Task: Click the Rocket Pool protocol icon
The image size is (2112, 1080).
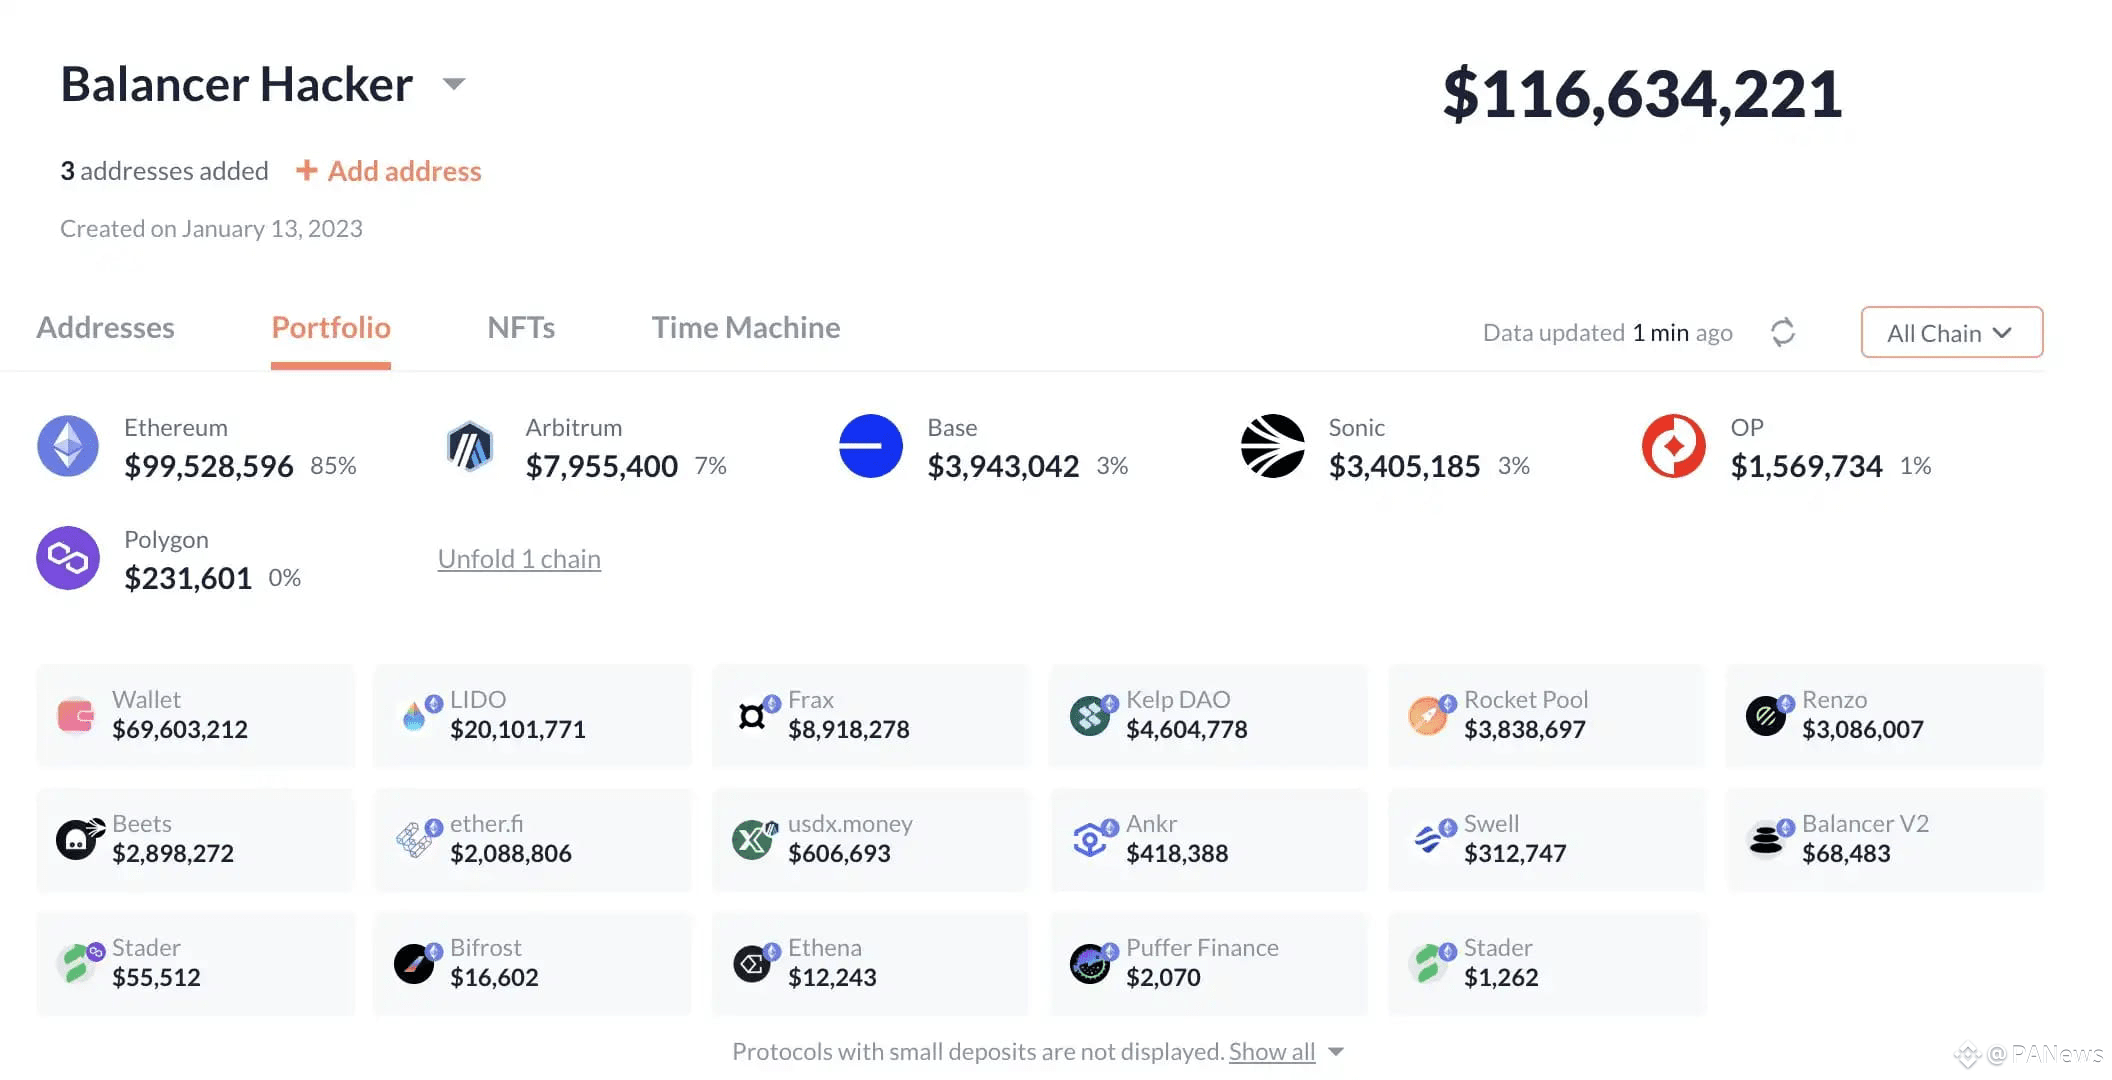Action: (1427, 715)
